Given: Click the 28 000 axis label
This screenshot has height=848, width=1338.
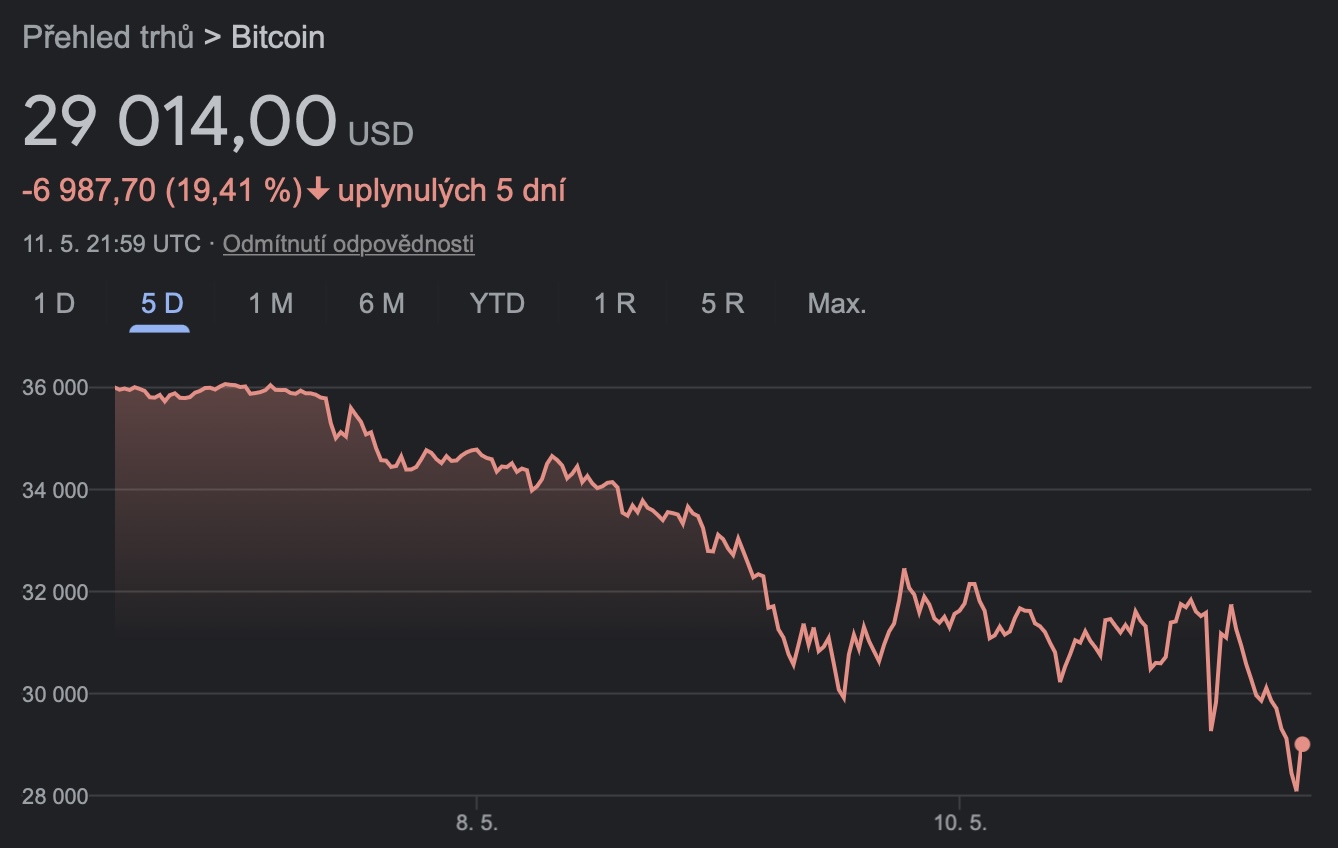Looking at the screenshot, I should pyautogui.click(x=55, y=796).
